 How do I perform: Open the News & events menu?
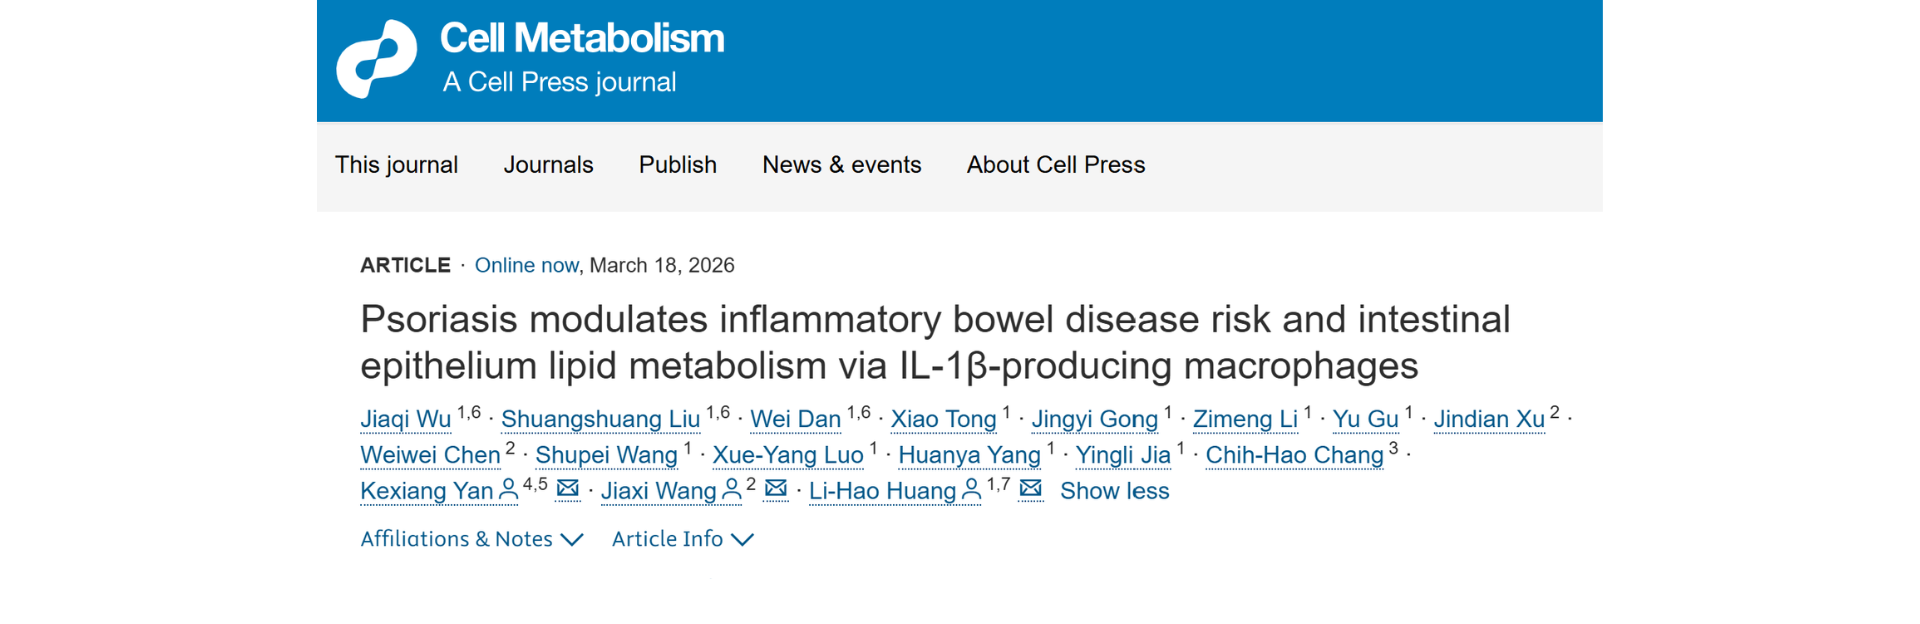pos(841,165)
